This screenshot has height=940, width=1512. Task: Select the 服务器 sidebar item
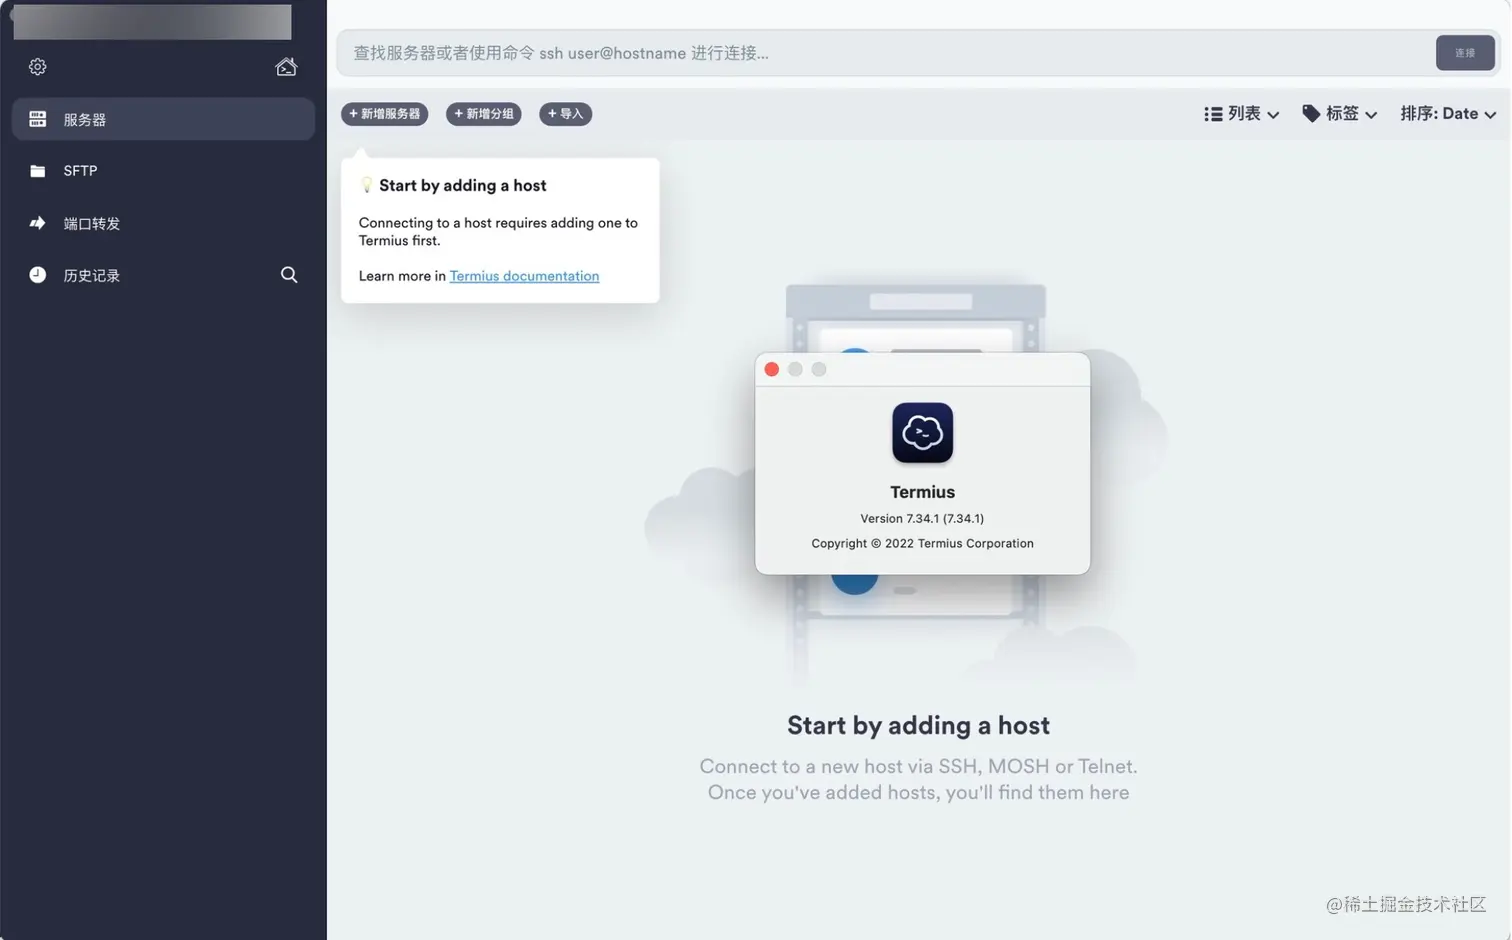[x=163, y=119]
